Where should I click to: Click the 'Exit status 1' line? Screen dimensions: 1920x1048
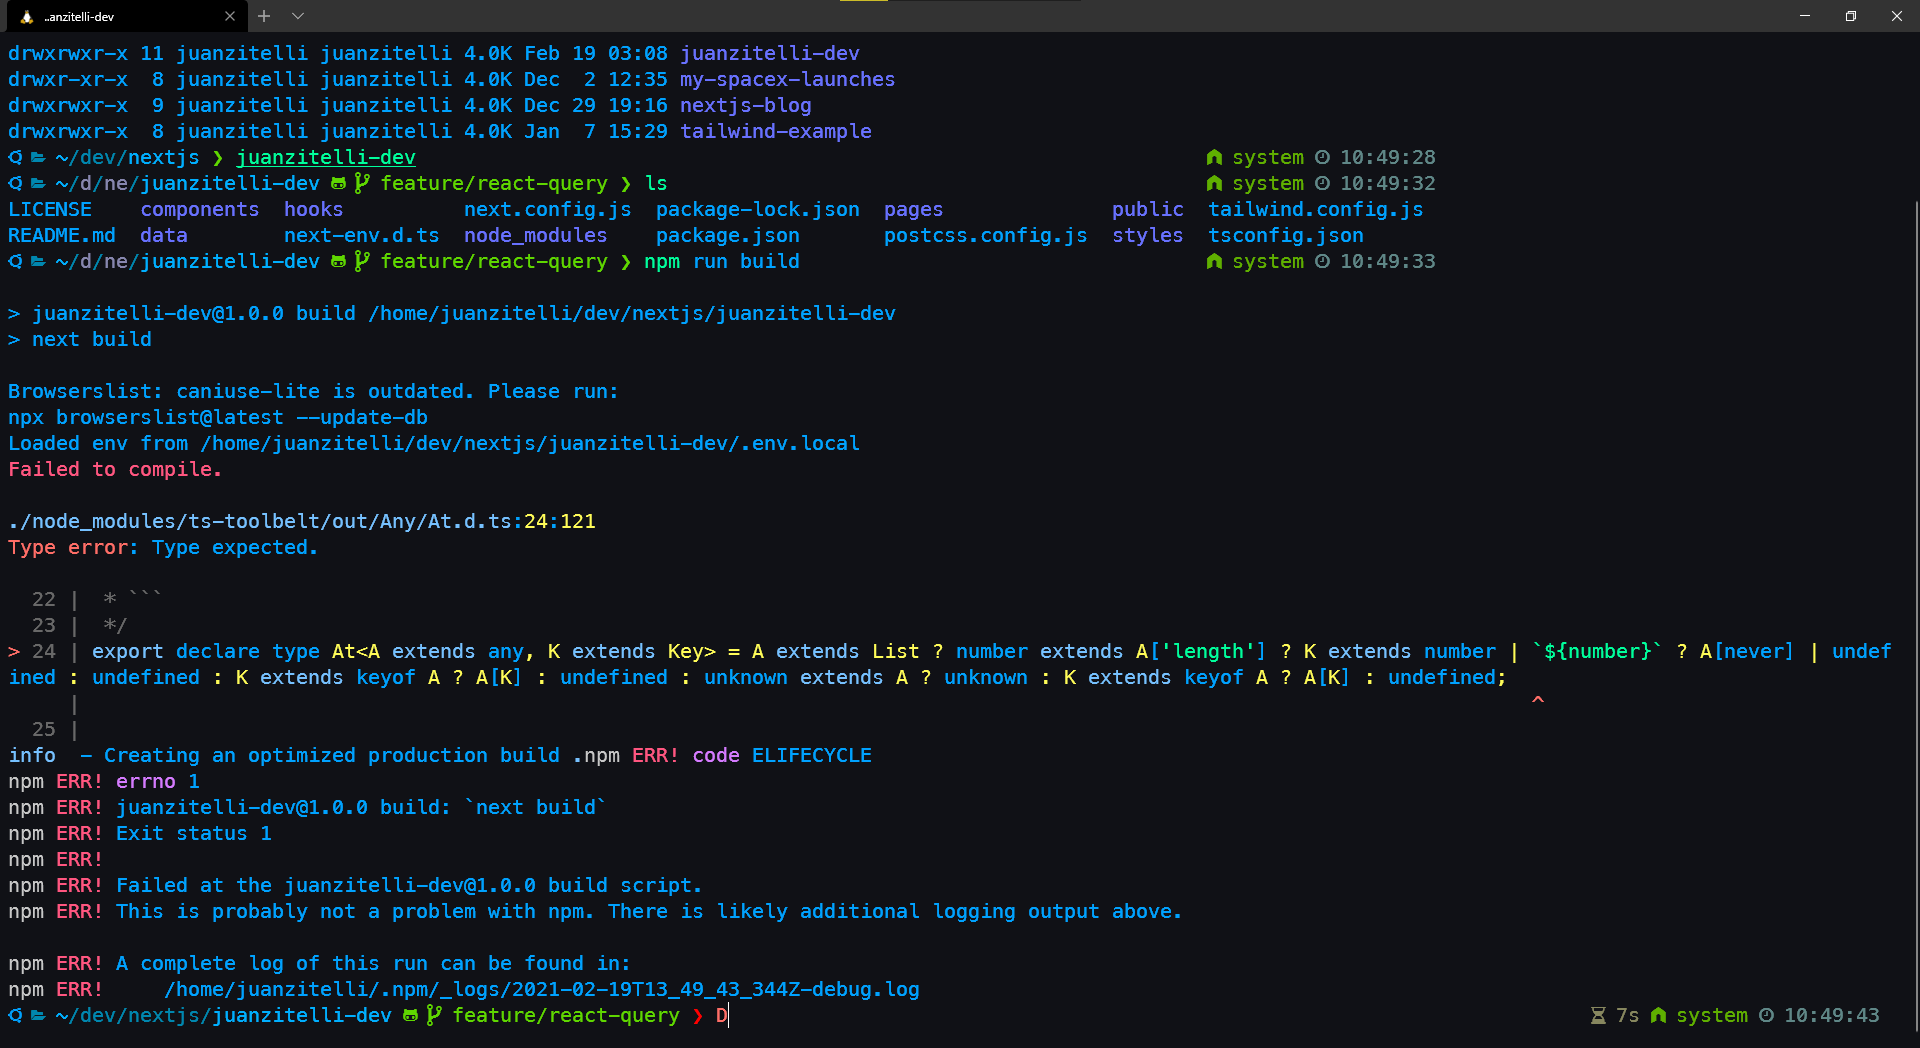[193, 833]
